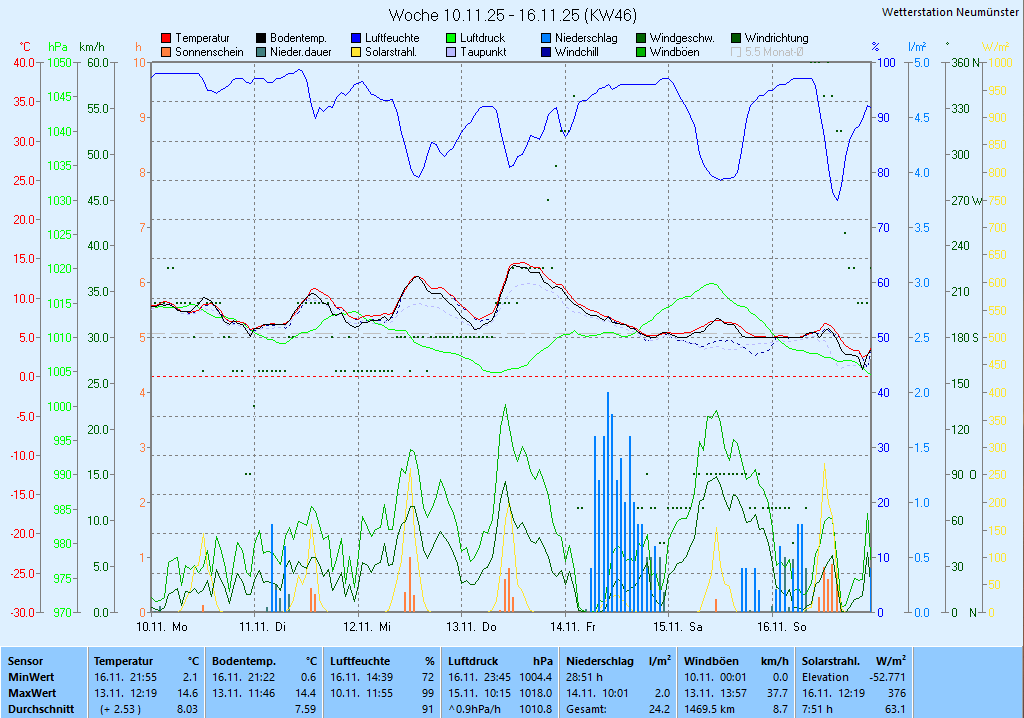Click the bright green Luftdruck legend square

coord(451,38)
